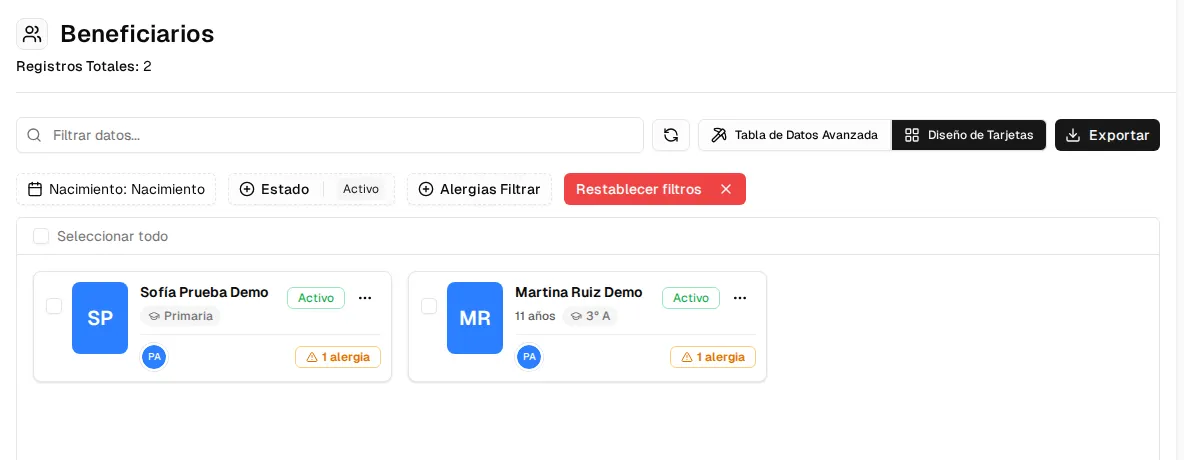Click the Primaria grade tag
Viewport: 1184px width, 460px height.
[180, 316]
